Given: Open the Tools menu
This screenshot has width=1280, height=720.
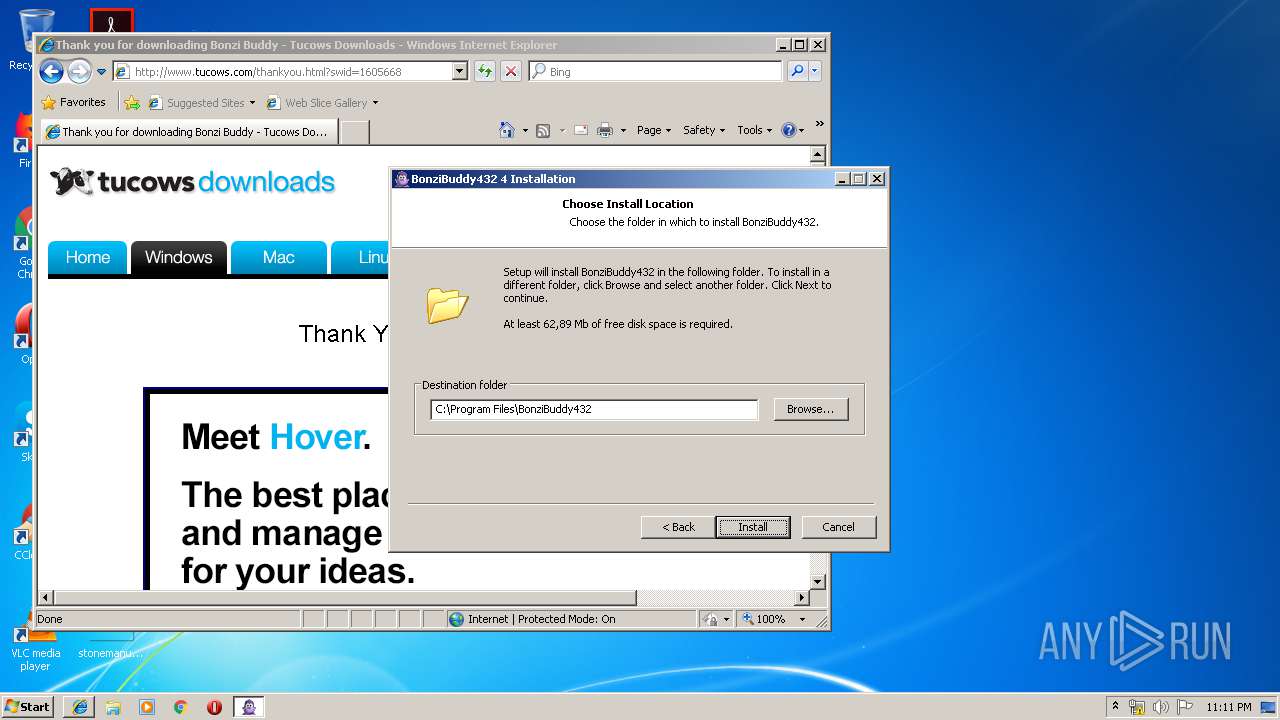Looking at the screenshot, I should click(x=755, y=130).
